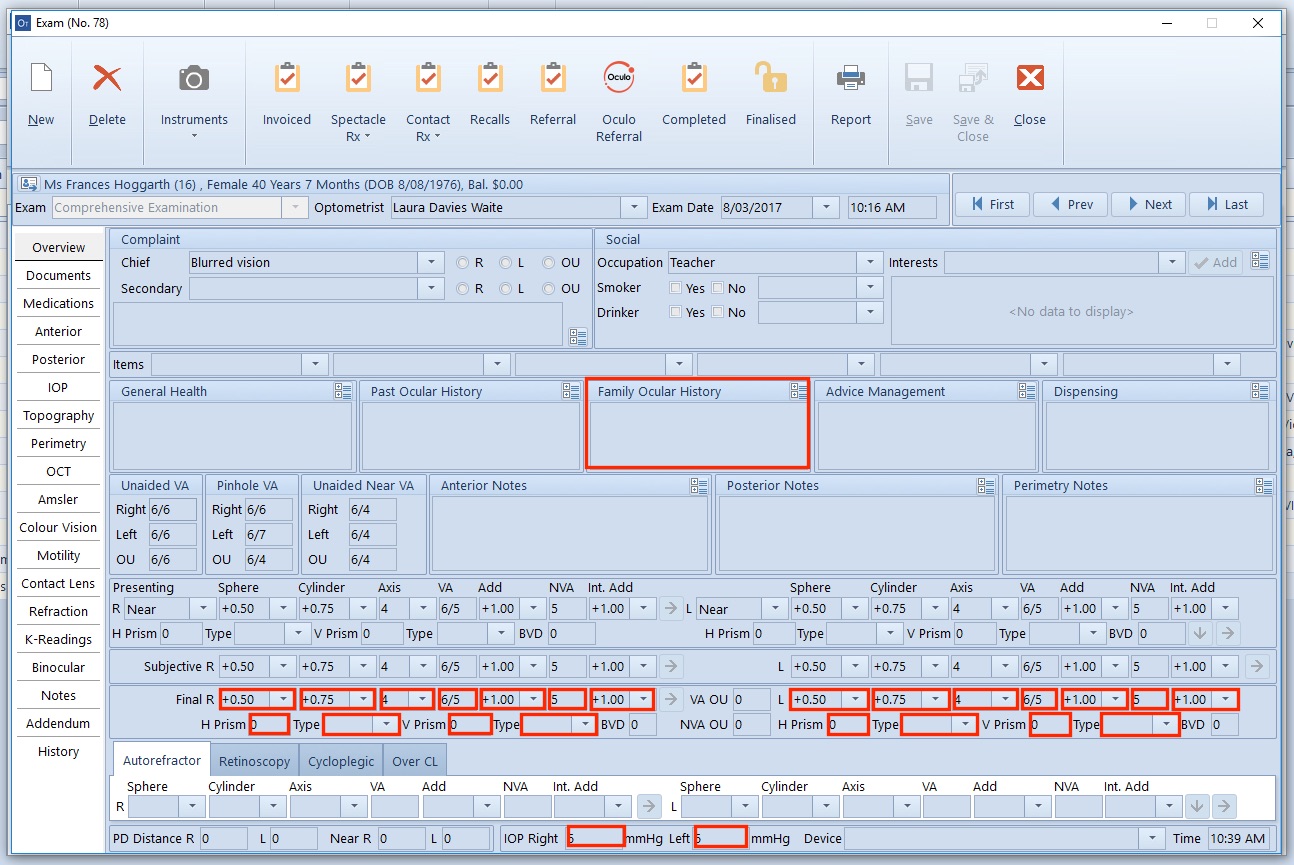This screenshot has height=865, width=1294.
Task: Navigate to the Next exam
Action: pos(1148,204)
